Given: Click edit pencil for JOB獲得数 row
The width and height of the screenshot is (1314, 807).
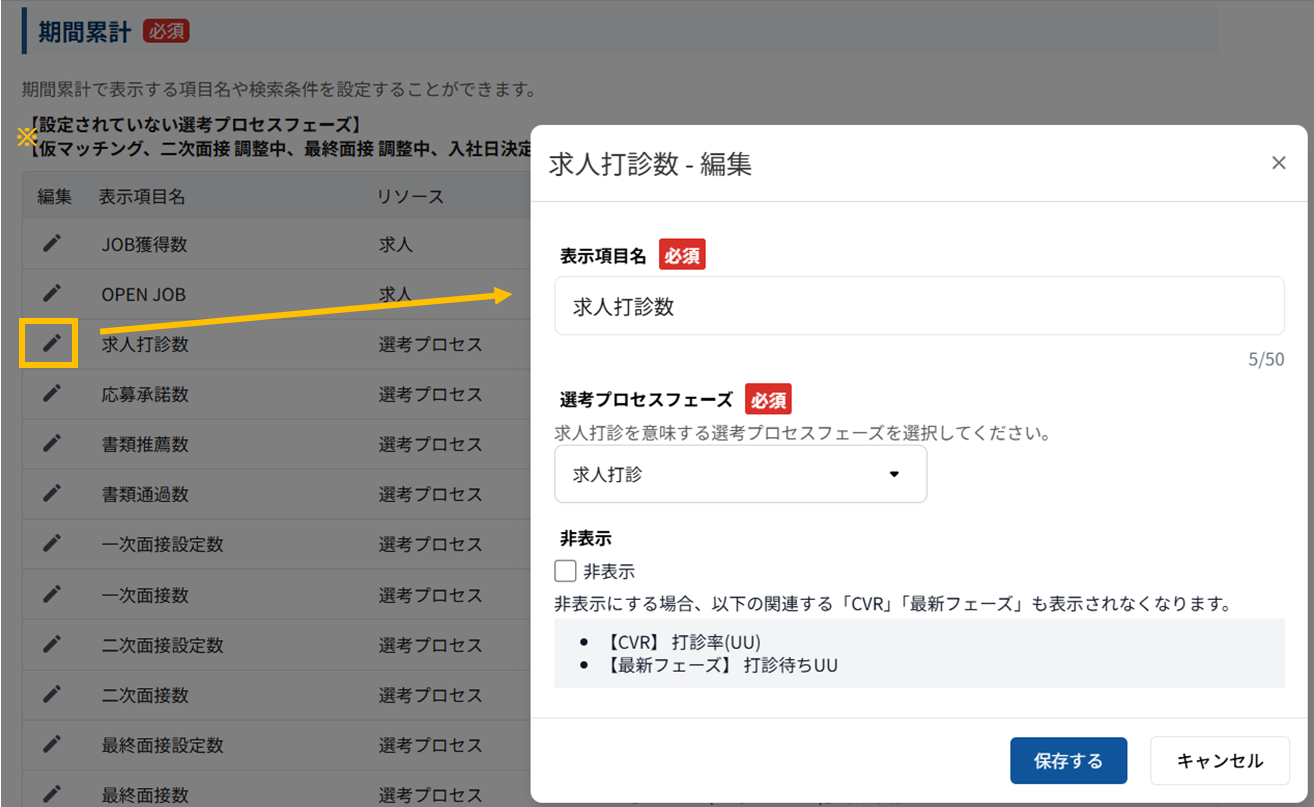Looking at the screenshot, I should [52, 243].
